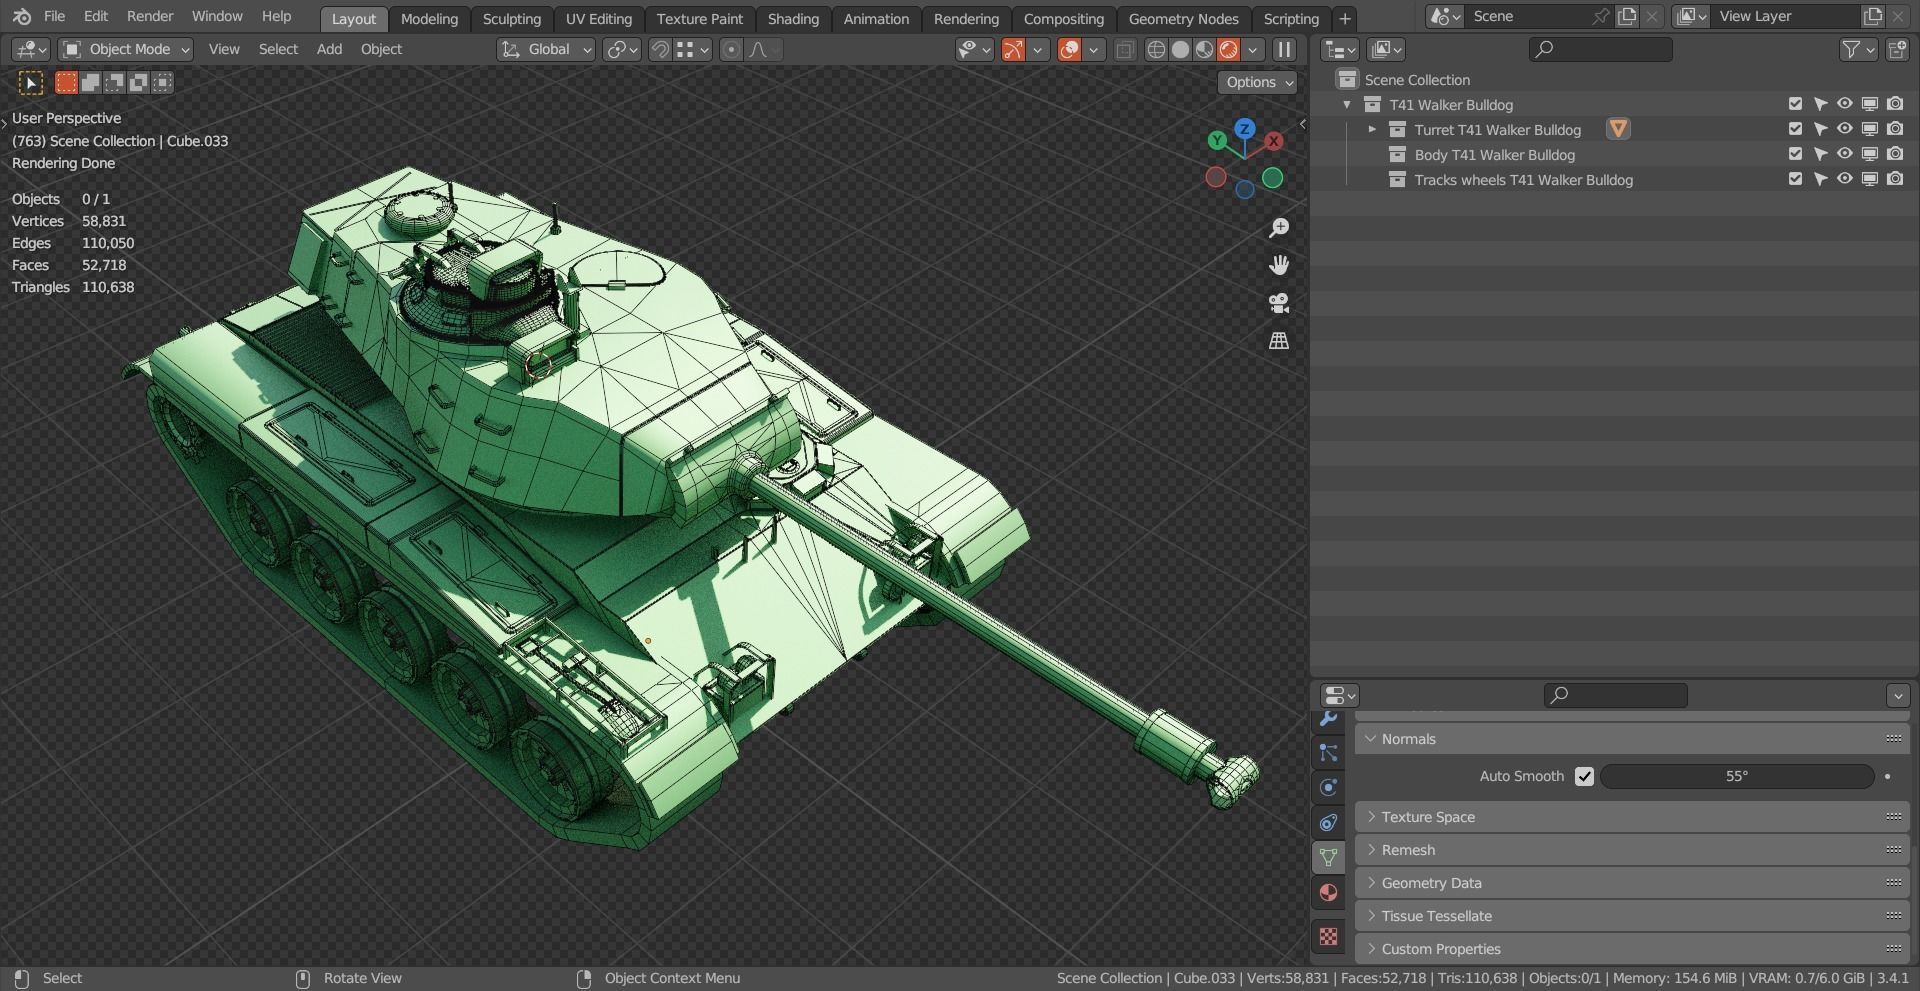Expand Tissue Tessellate panel
The image size is (1920, 991).
click(x=1632, y=916)
